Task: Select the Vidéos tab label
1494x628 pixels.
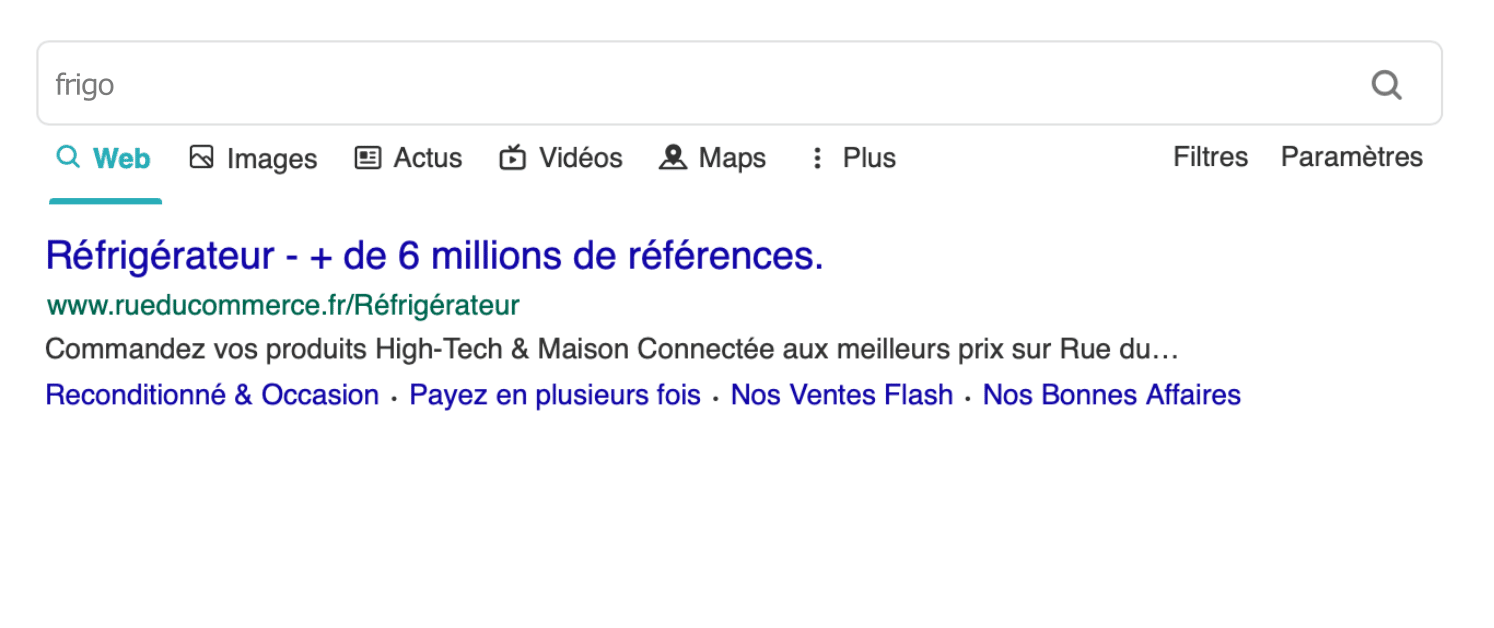Action: 581,157
